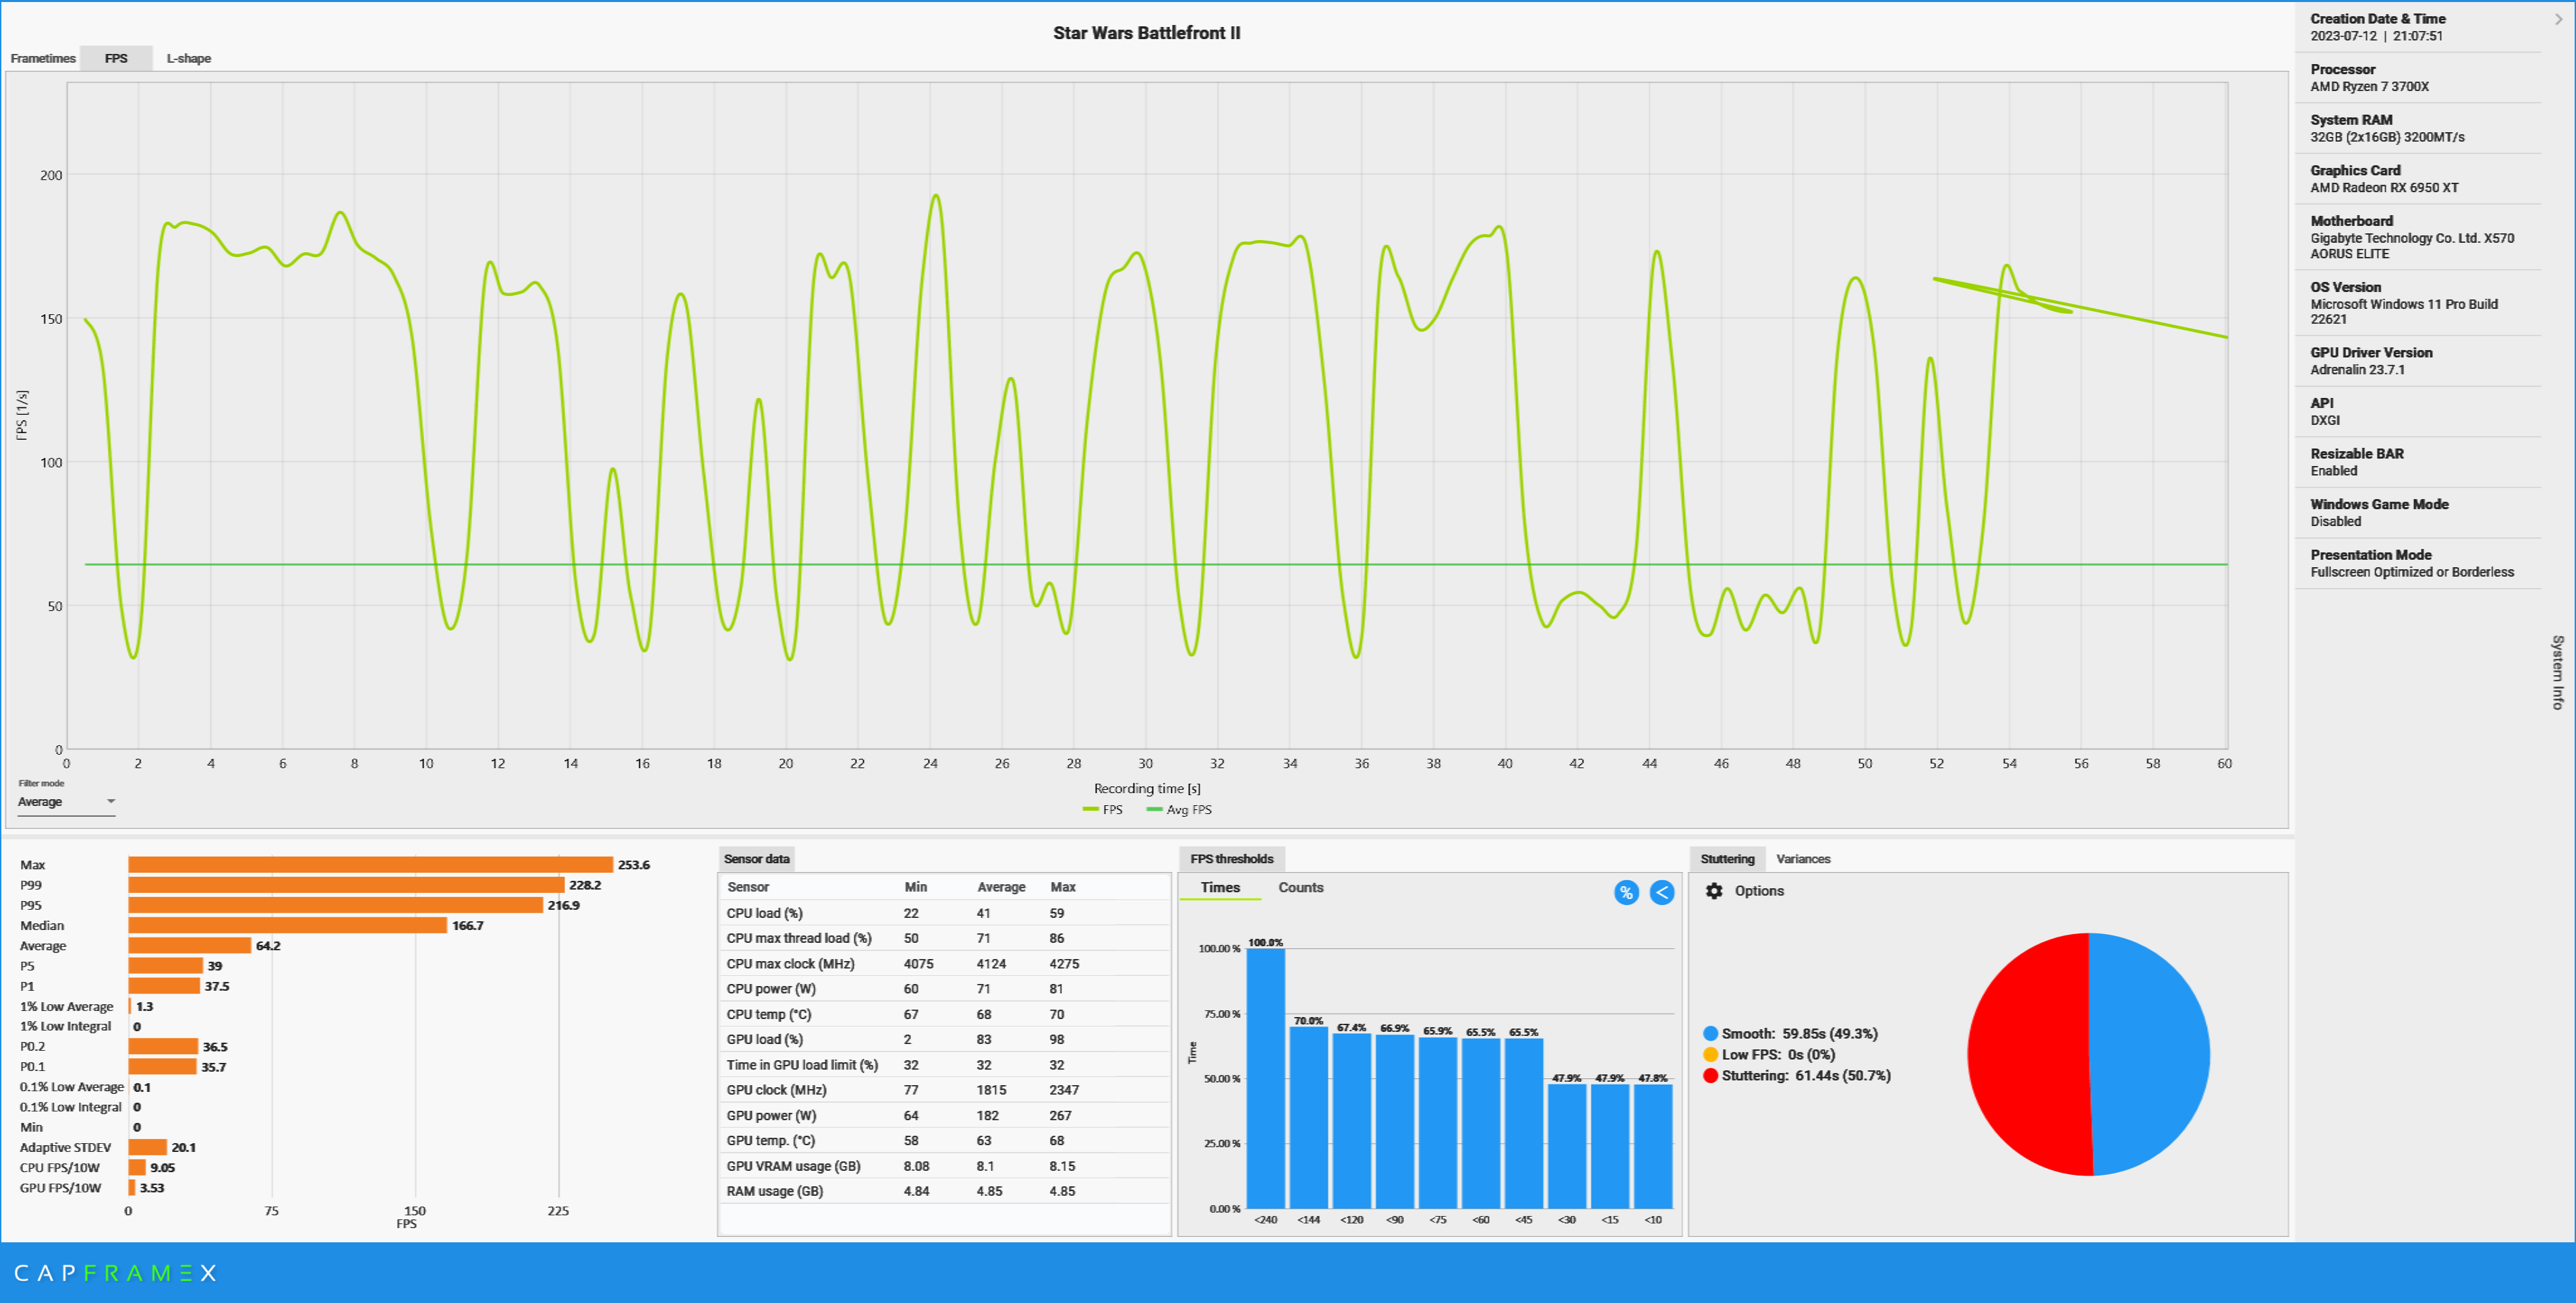The height and width of the screenshot is (1303, 2576).
Task: Click the blue Smooth legend dot
Action: (1710, 1033)
